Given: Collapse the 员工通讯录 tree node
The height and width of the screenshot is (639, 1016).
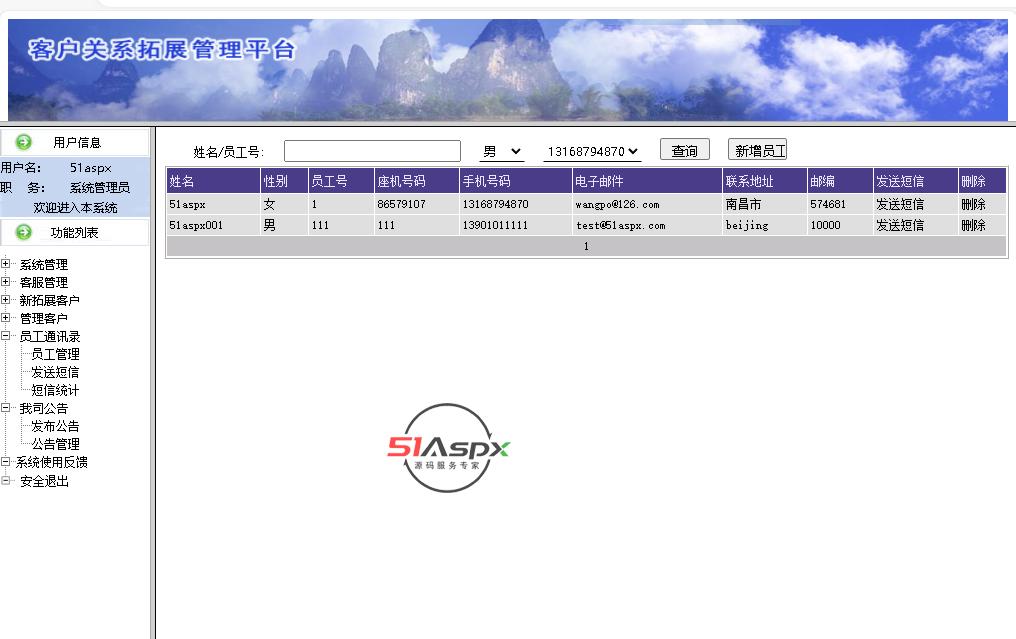Looking at the screenshot, I should [x=6, y=337].
